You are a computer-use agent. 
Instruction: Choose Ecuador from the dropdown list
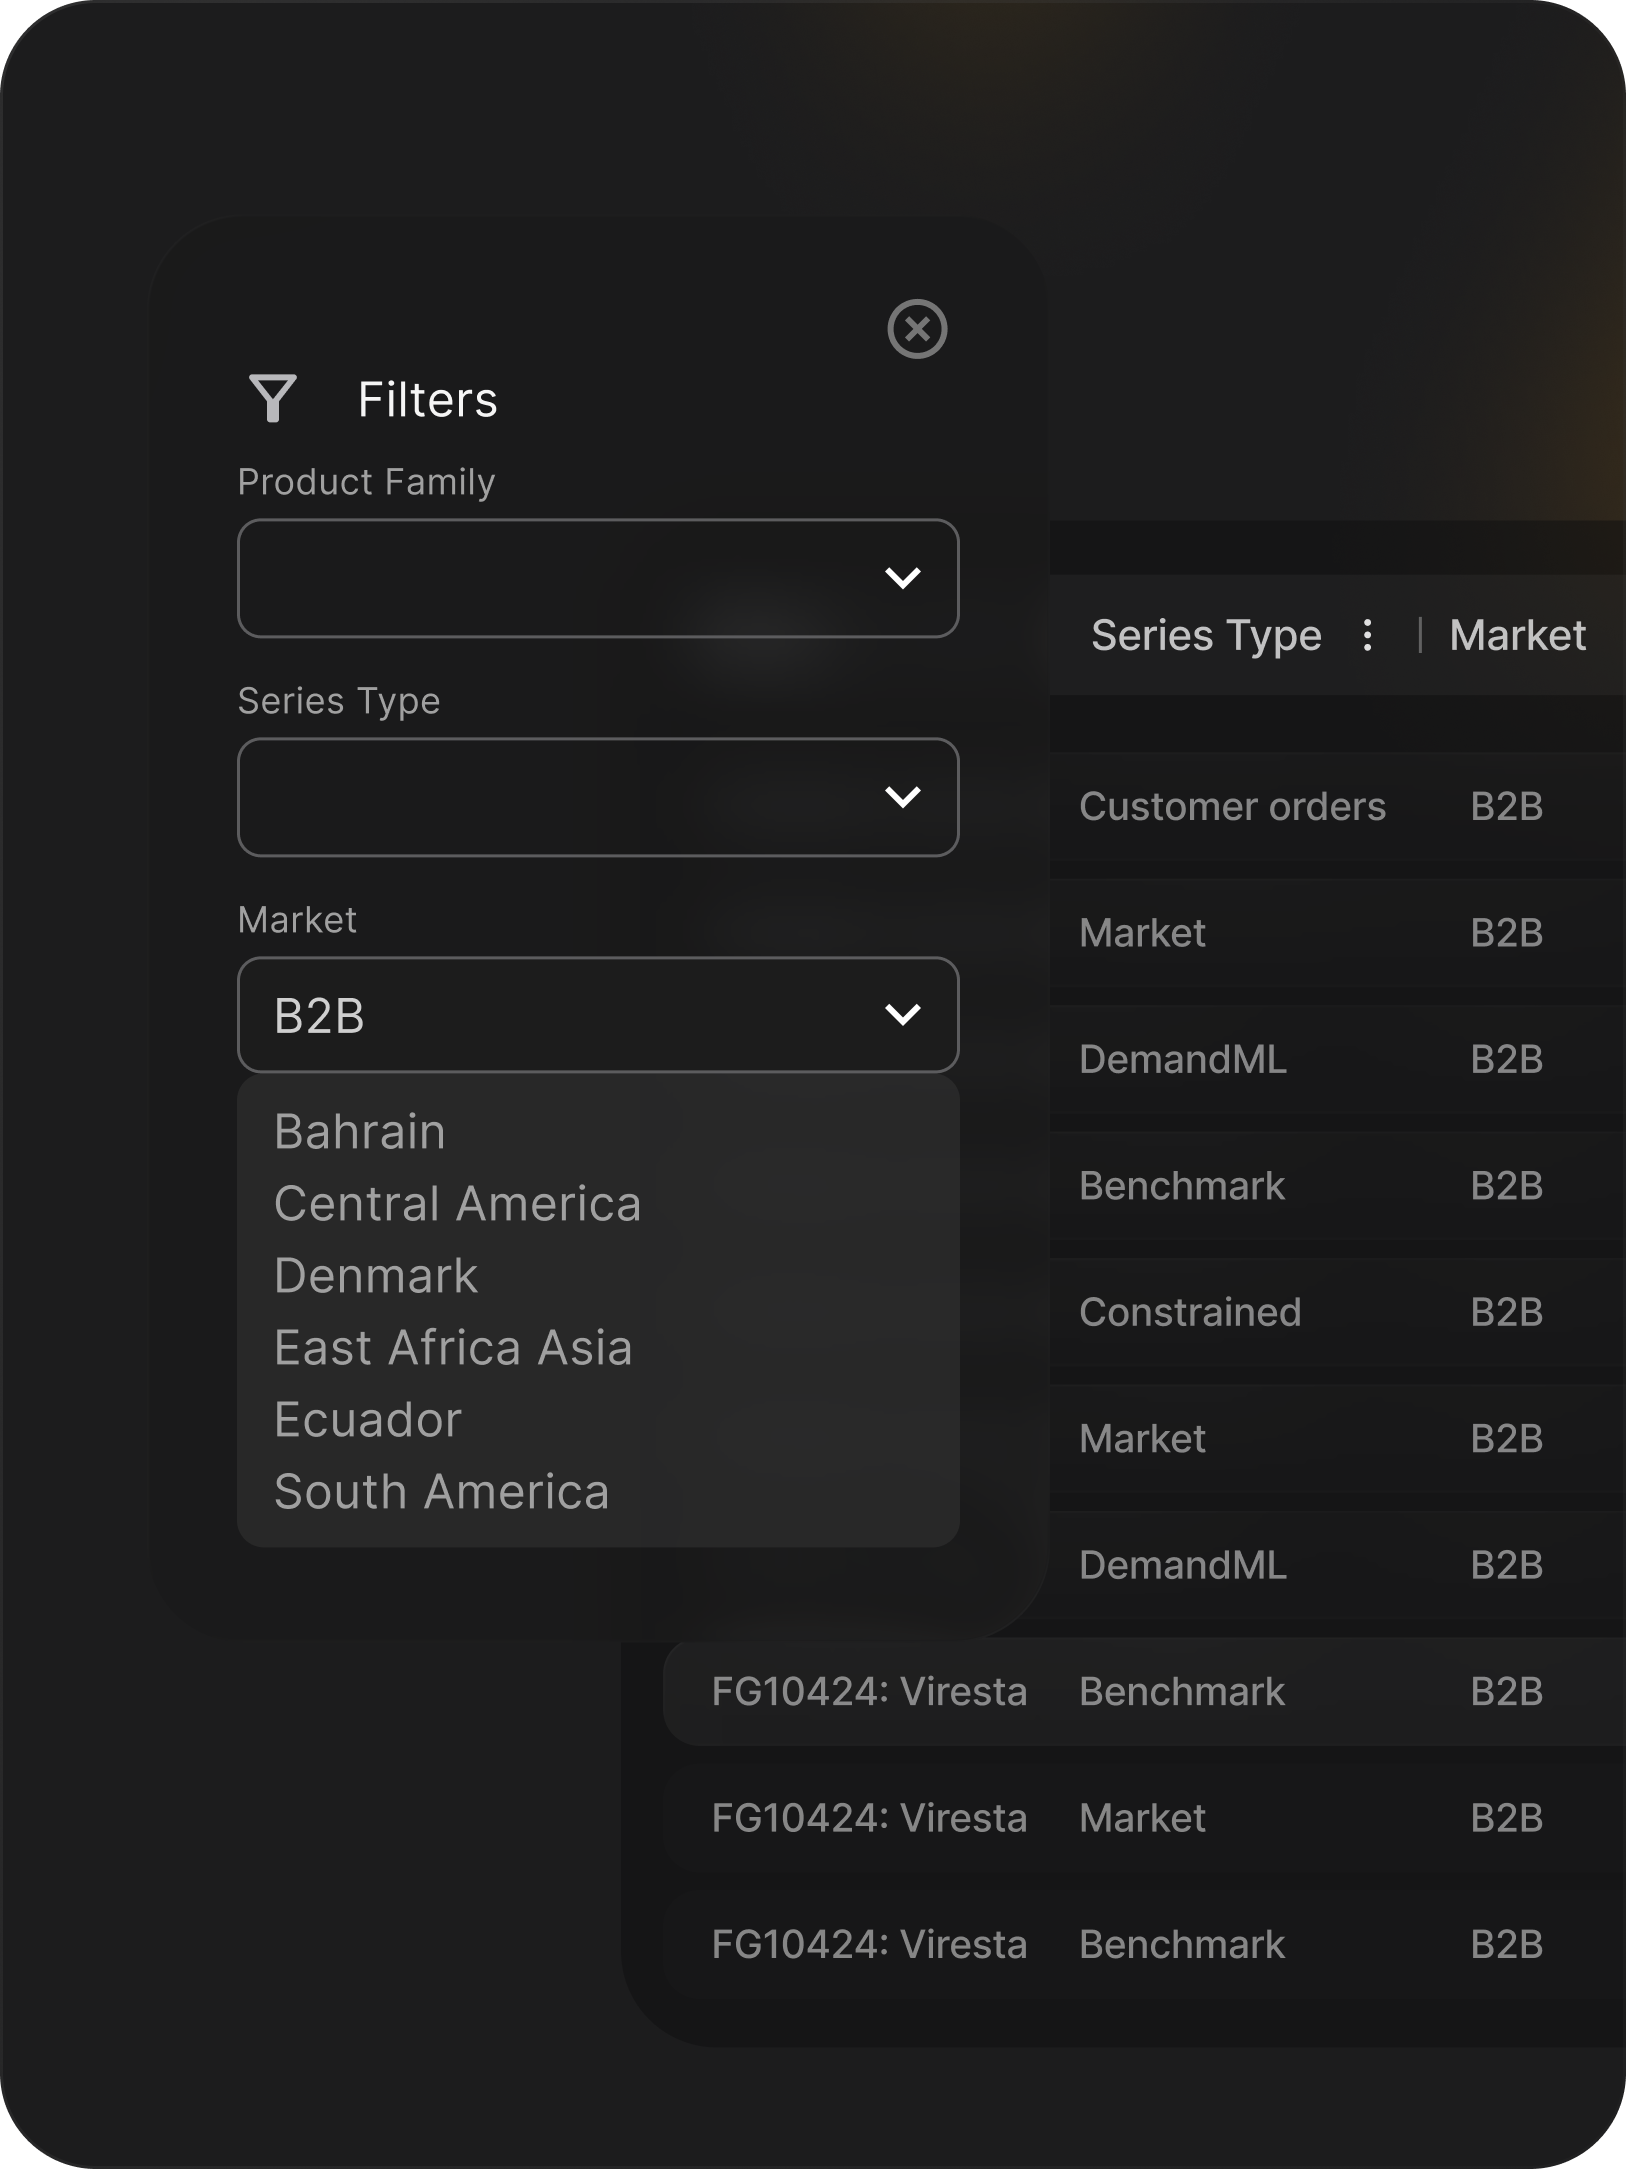pos(368,1420)
